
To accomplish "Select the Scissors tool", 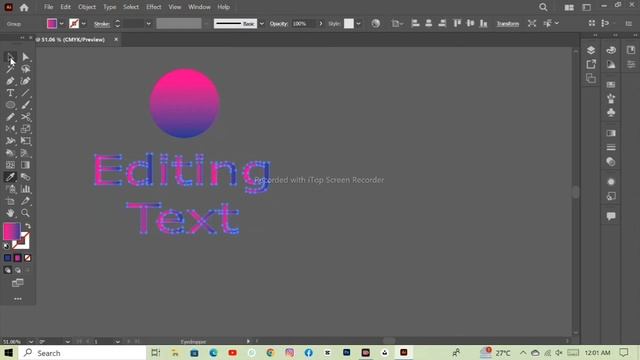I will click(25, 117).
